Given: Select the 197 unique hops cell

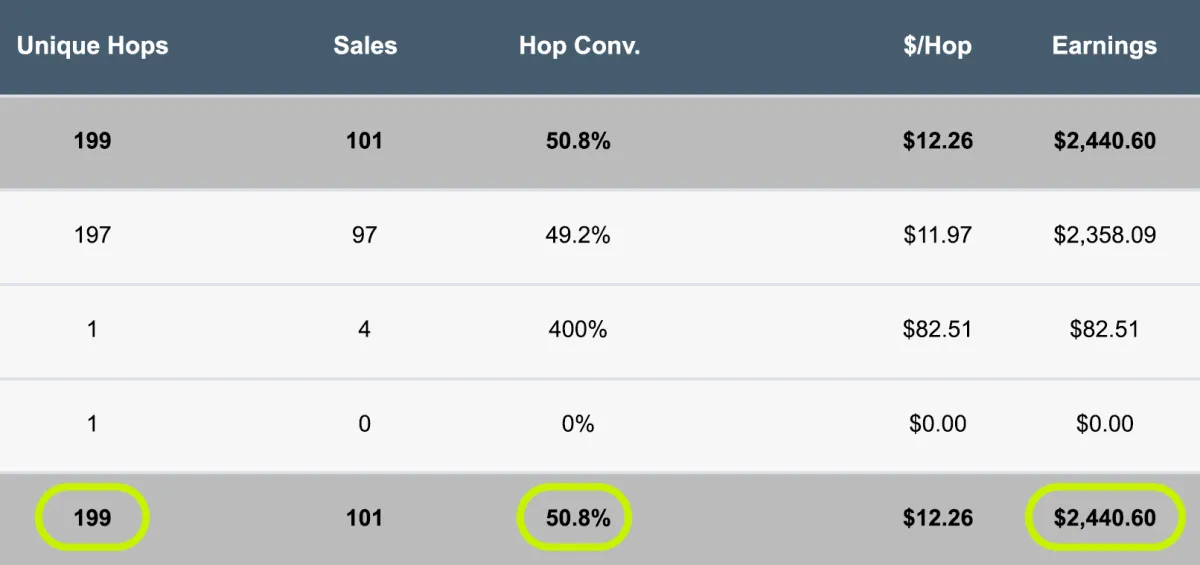Looking at the screenshot, I should tap(92, 236).
